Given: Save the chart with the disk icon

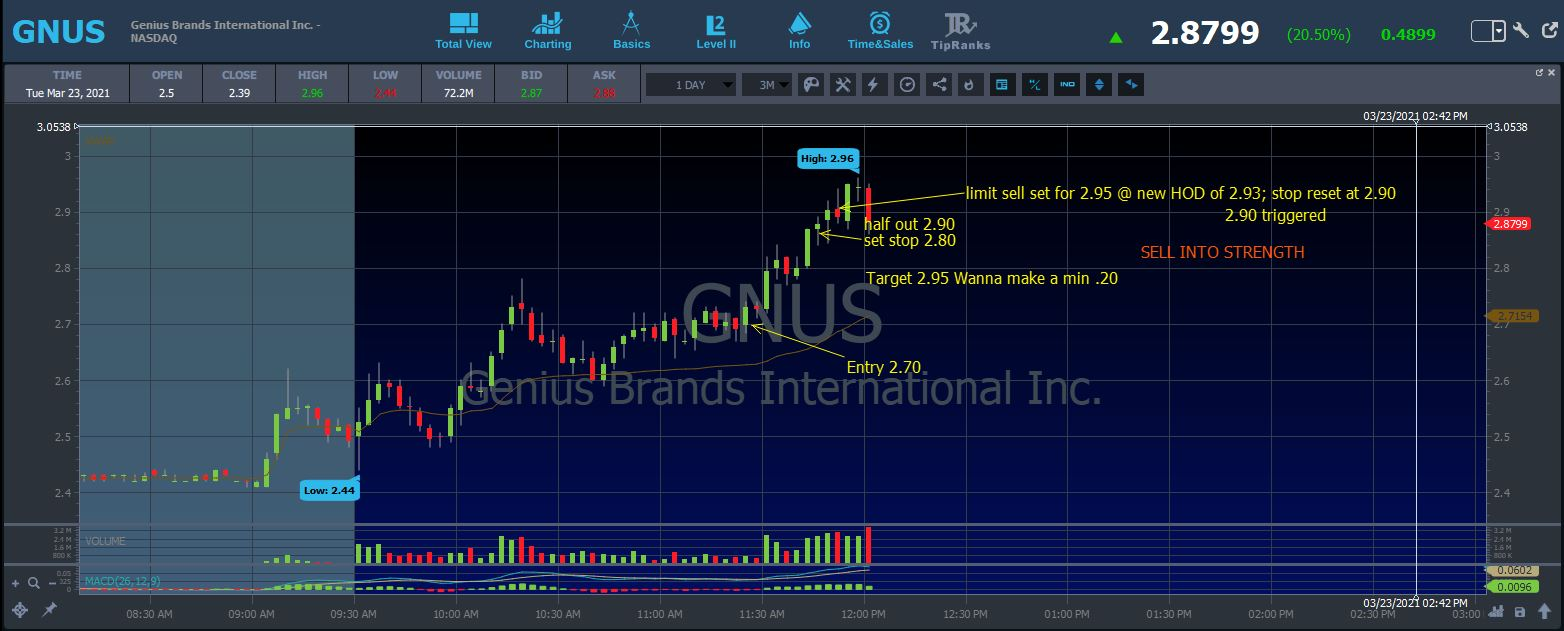Looking at the screenshot, I should [x=1520, y=611].
